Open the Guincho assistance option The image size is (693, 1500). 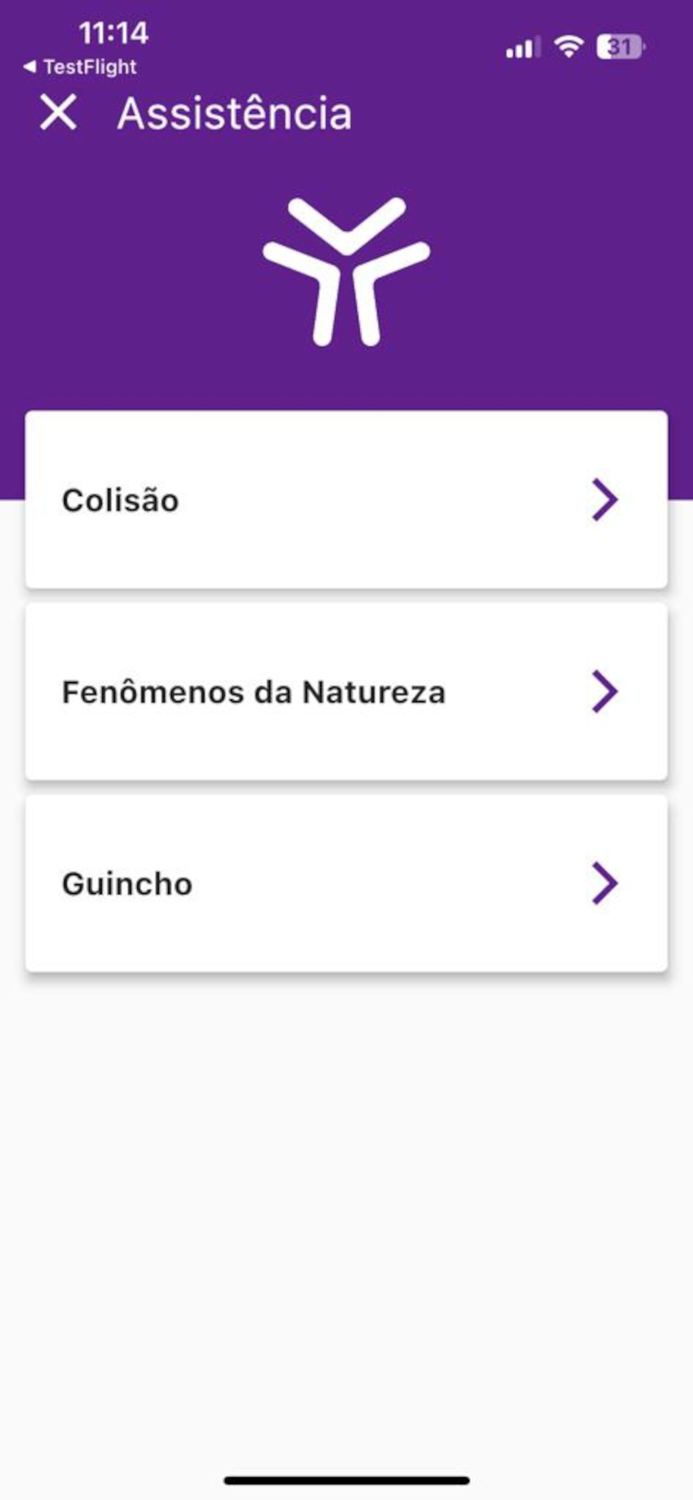(346, 883)
